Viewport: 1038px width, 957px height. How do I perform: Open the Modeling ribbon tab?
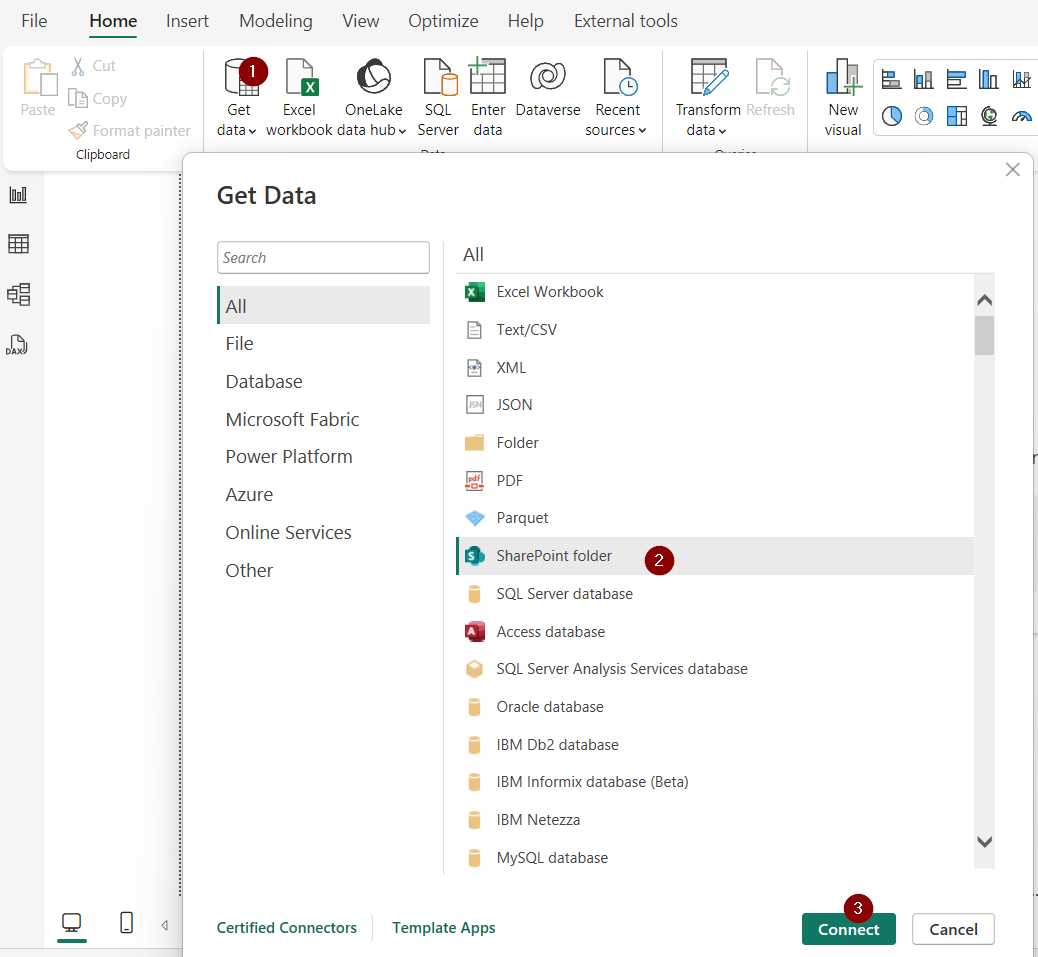pyautogui.click(x=275, y=20)
